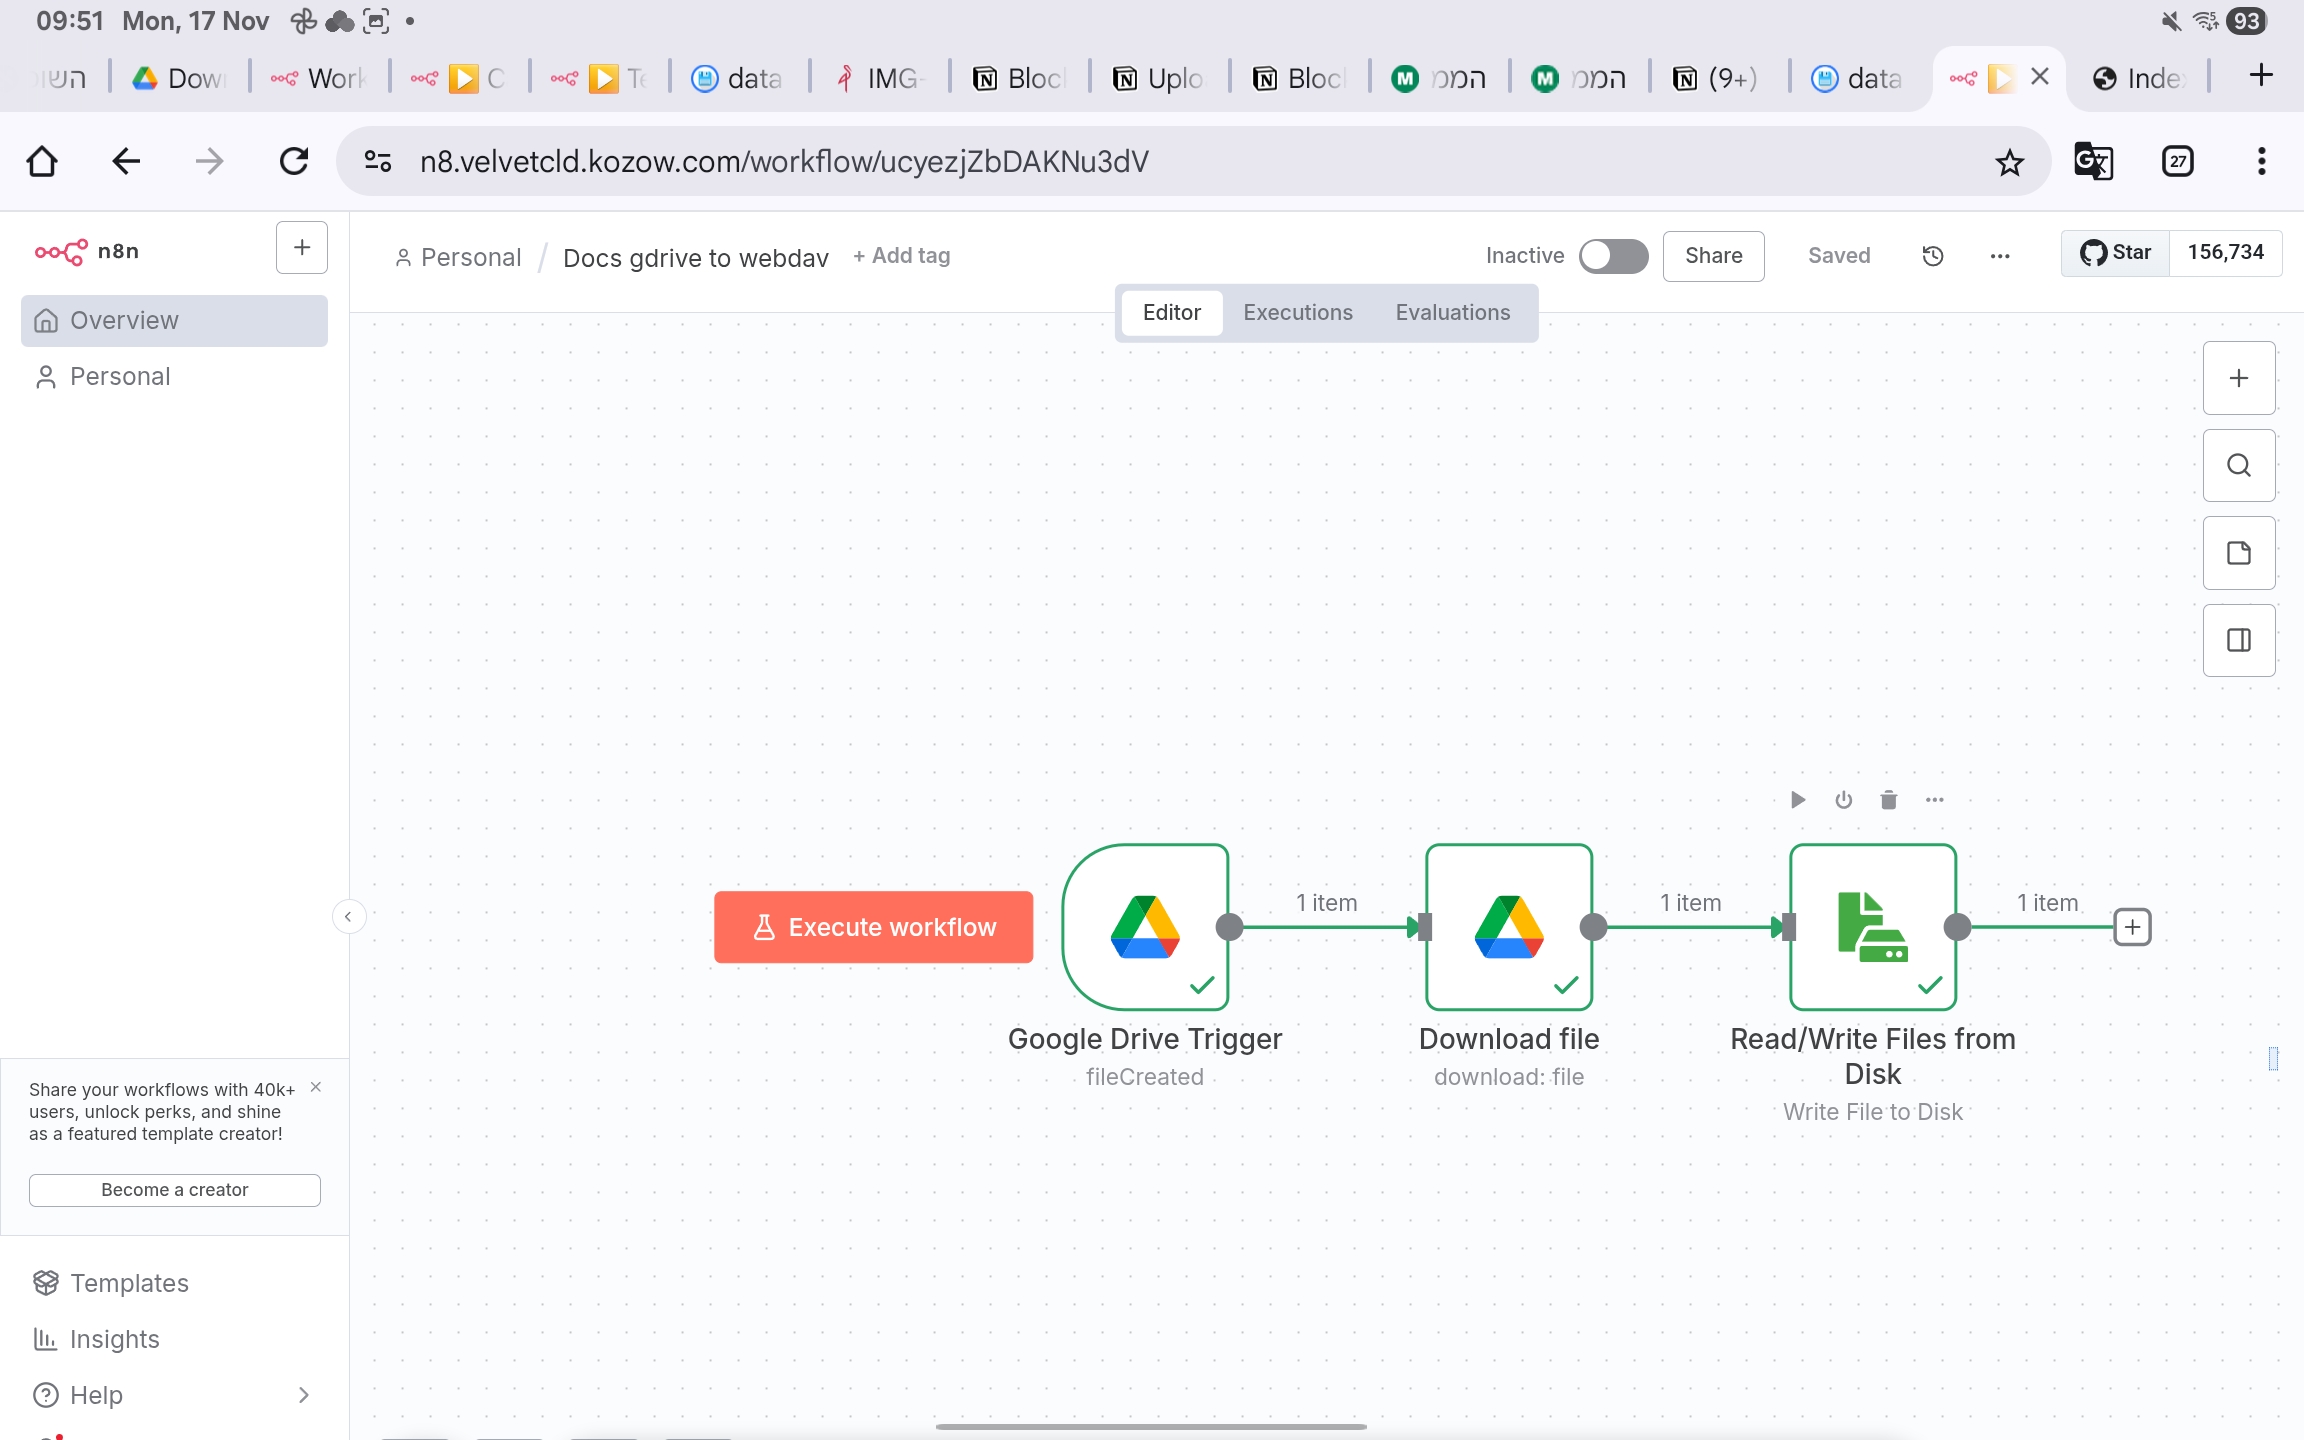Switch to the Evaluations tab

coord(1452,313)
